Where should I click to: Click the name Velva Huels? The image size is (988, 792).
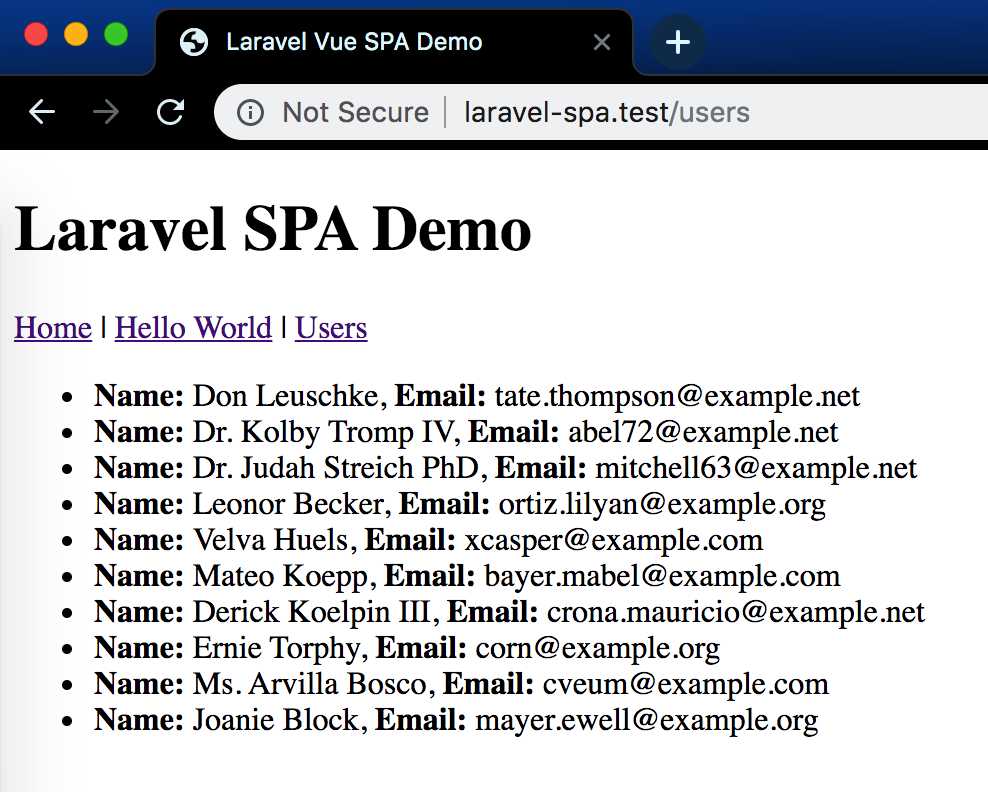[270, 540]
